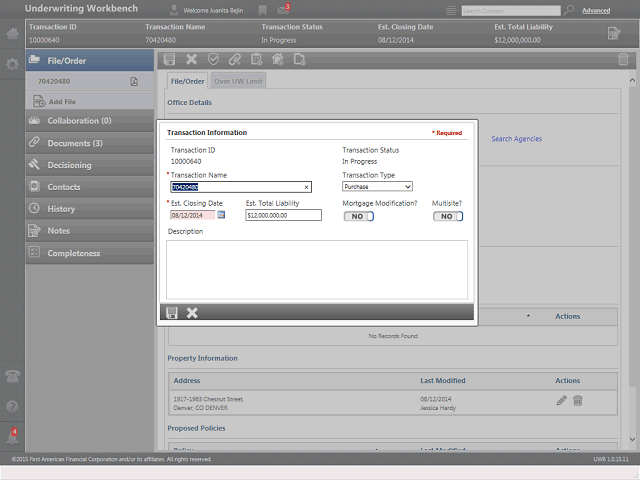Screen dimensions: 640x480
Task: Toggle the Mortgage Modification switch
Action: 359,216
